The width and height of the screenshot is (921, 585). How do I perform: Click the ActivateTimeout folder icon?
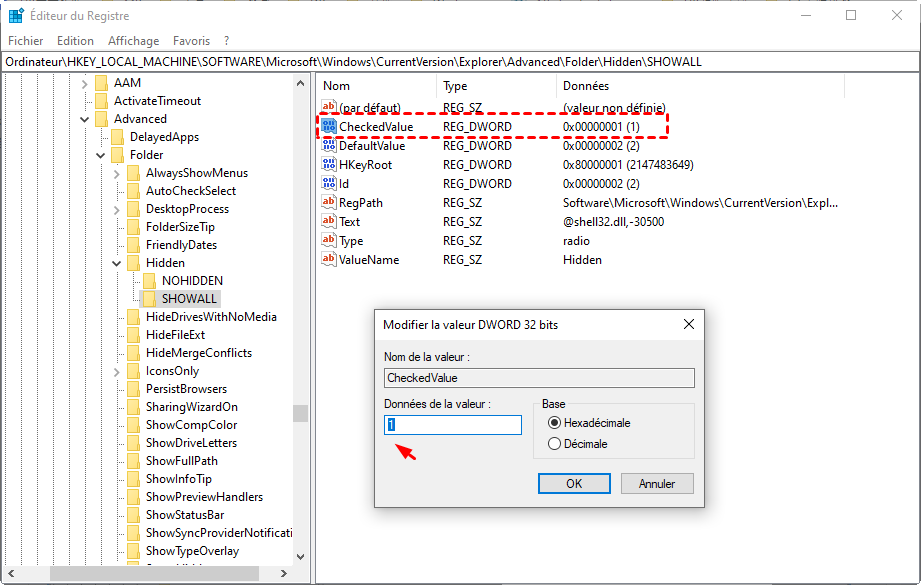pyautogui.click(x=102, y=101)
